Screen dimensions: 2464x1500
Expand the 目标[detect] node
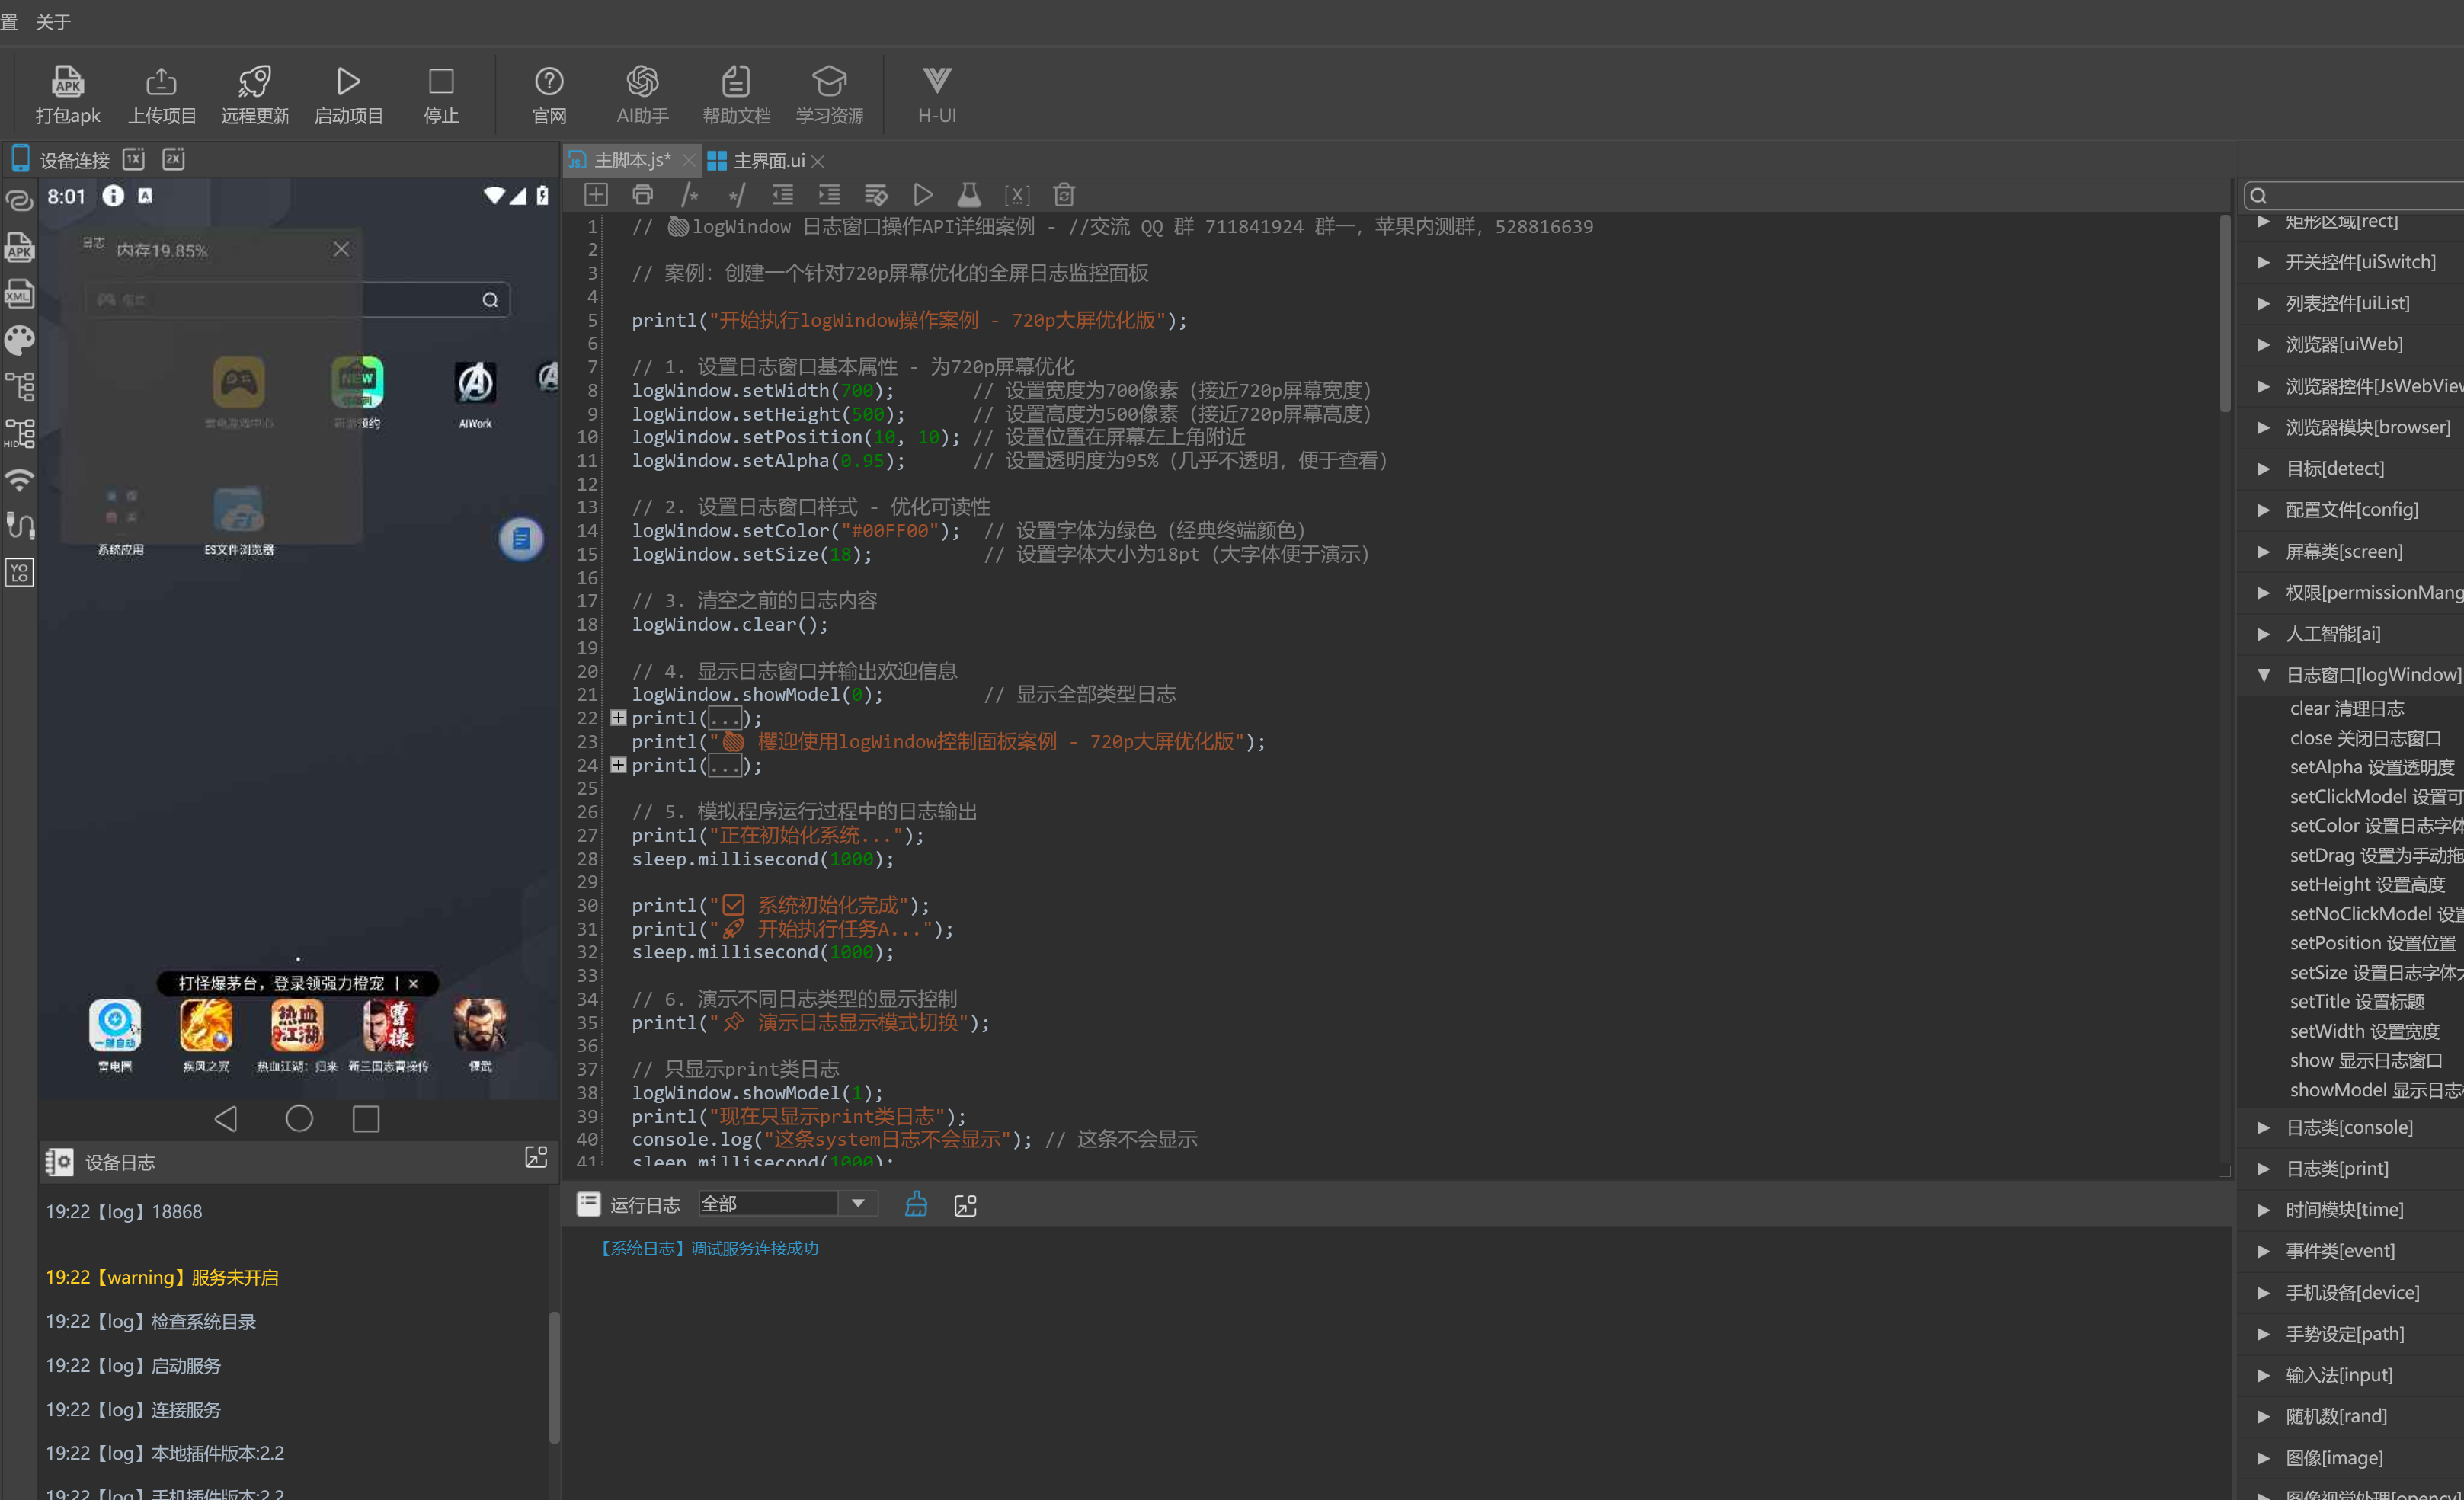(x=2264, y=468)
